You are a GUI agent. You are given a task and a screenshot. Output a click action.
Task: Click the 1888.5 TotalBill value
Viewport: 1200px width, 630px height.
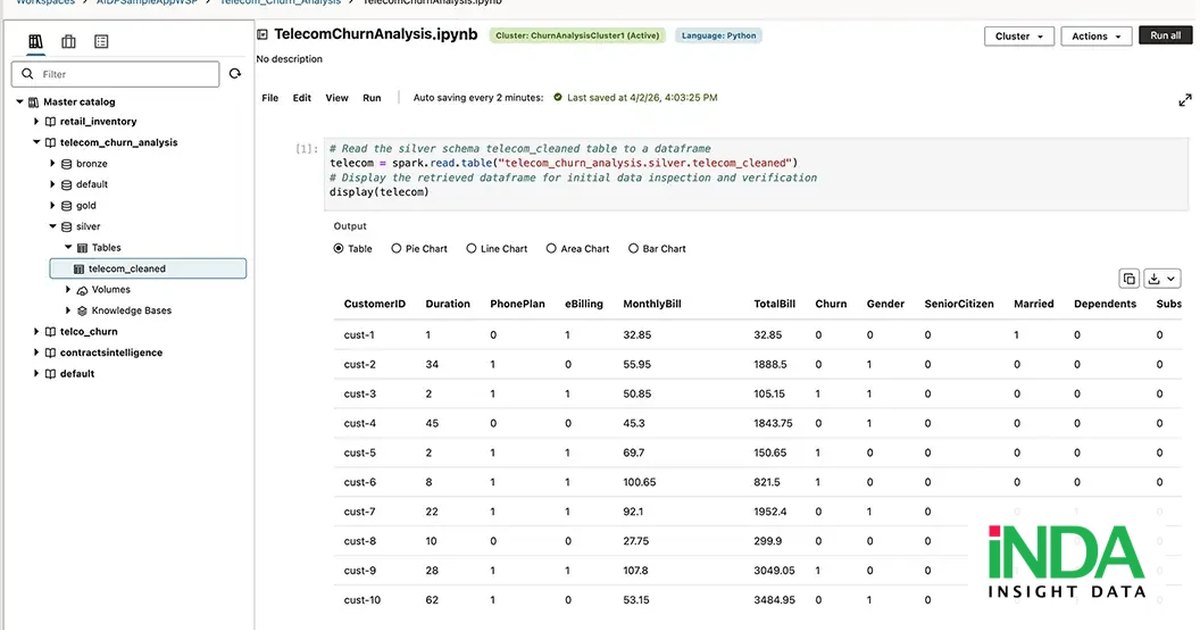pyautogui.click(x=770, y=365)
